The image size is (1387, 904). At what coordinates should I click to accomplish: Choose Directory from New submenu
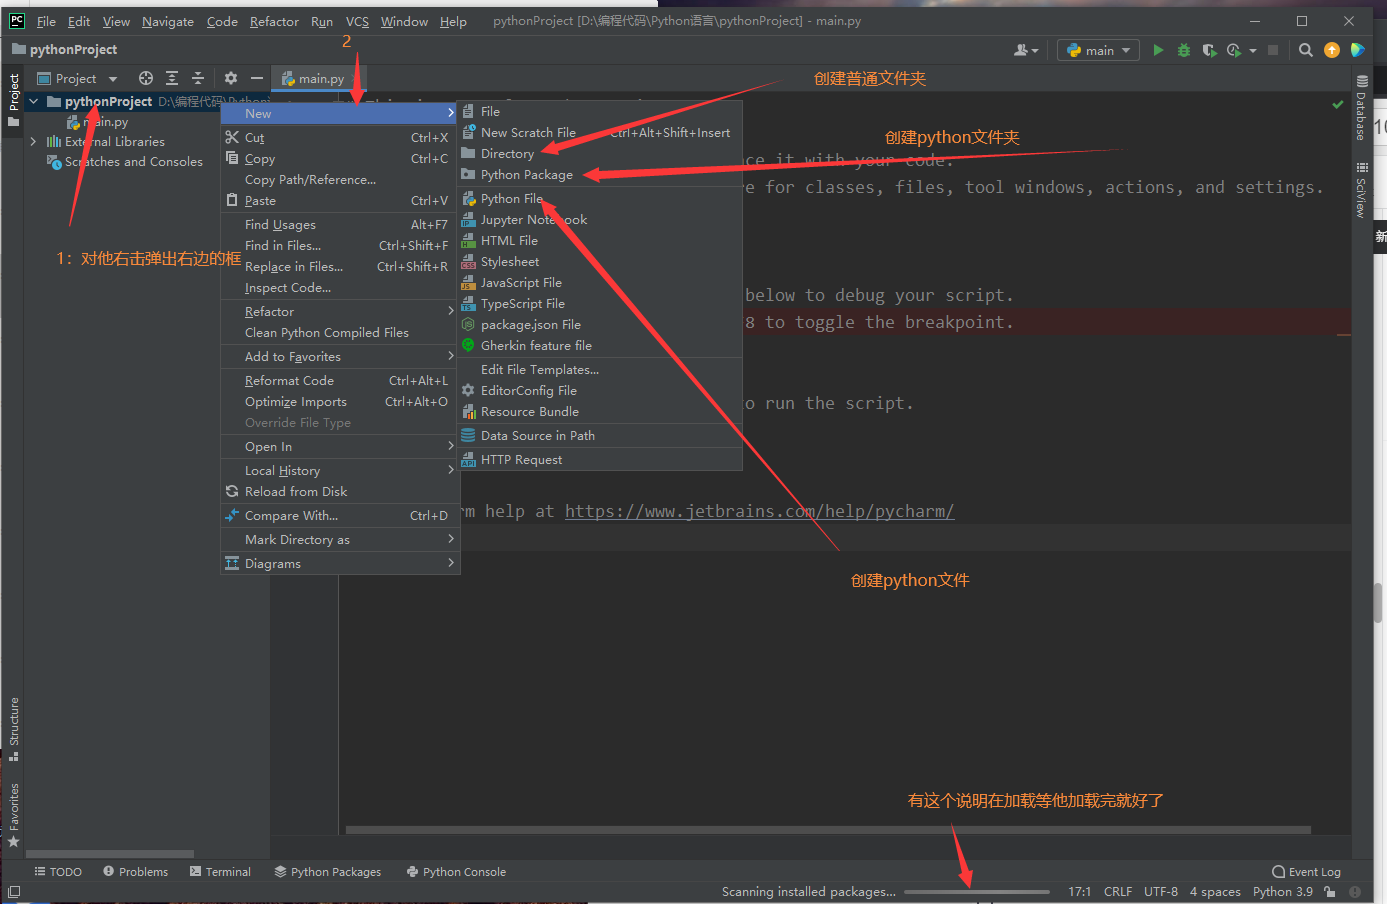[x=599, y=154]
